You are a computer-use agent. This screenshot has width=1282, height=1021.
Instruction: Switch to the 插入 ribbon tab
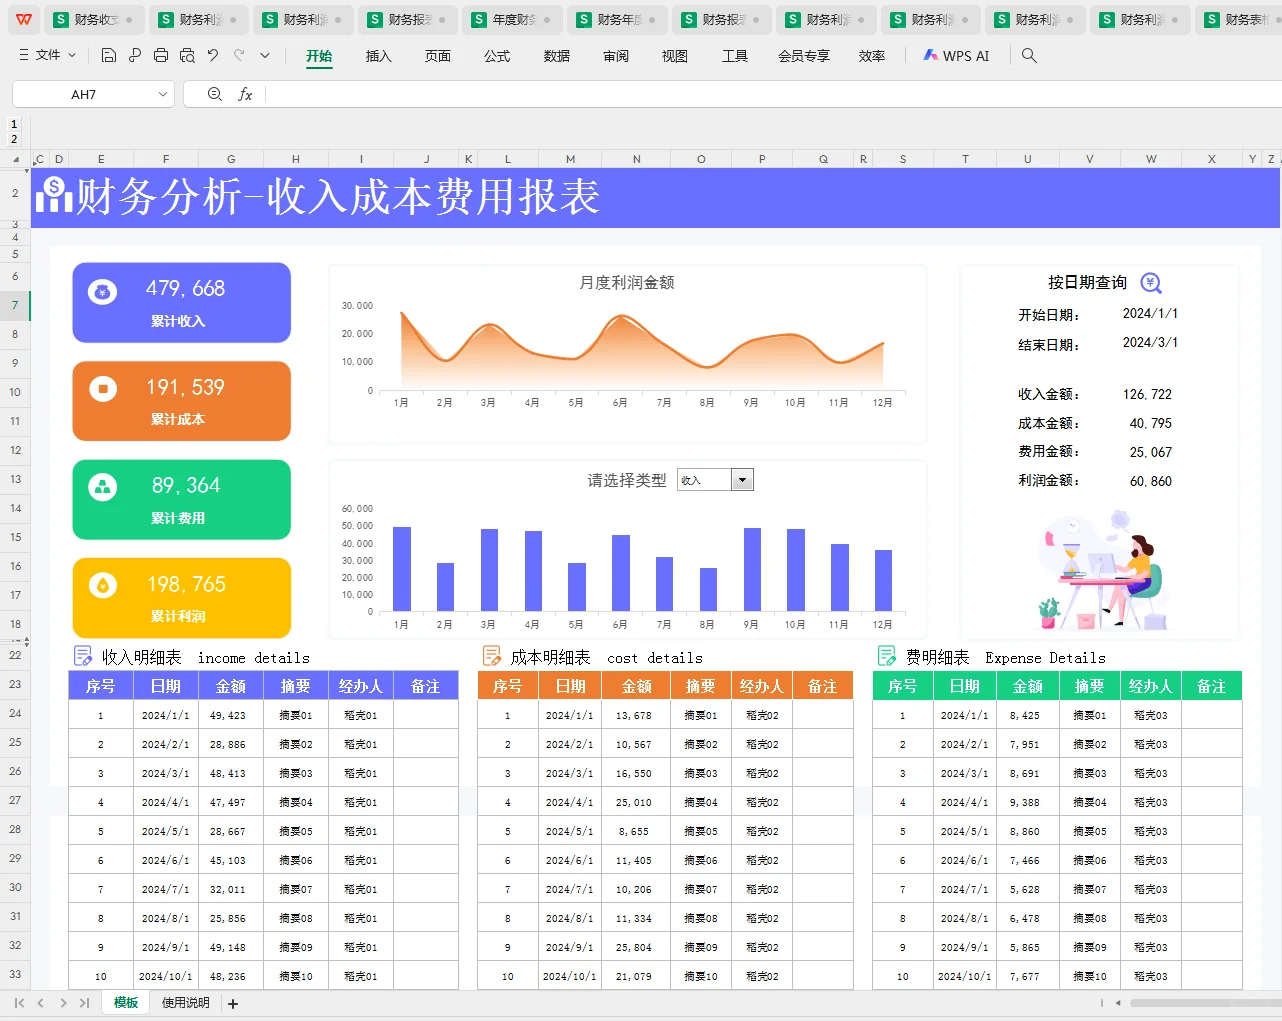point(378,56)
